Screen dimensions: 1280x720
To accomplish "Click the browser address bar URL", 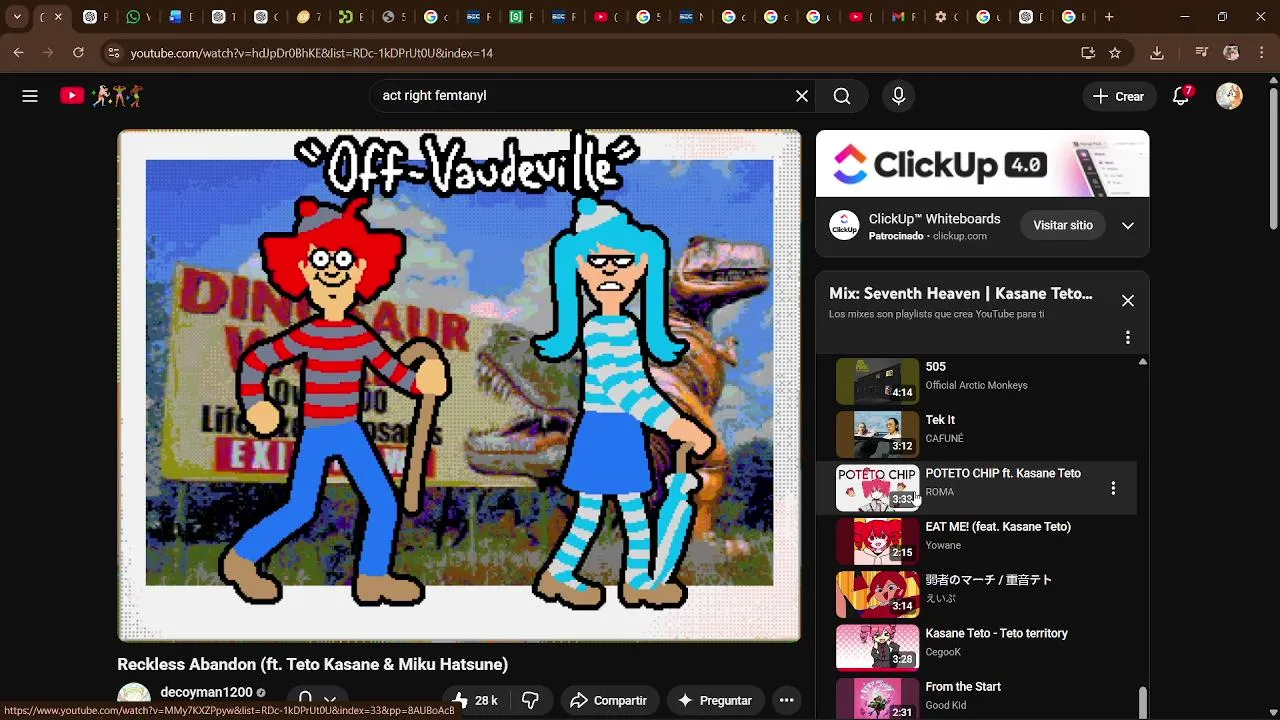I will point(311,53).
